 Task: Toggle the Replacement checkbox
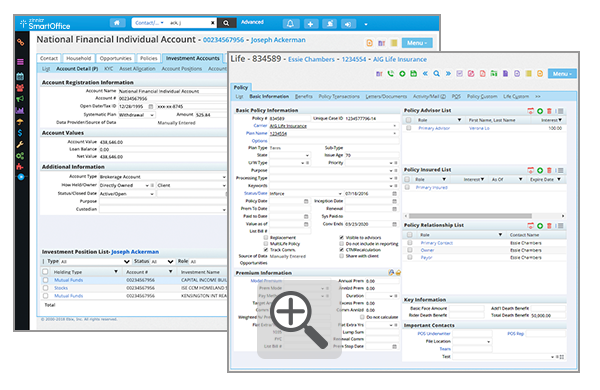pos(266,238)
